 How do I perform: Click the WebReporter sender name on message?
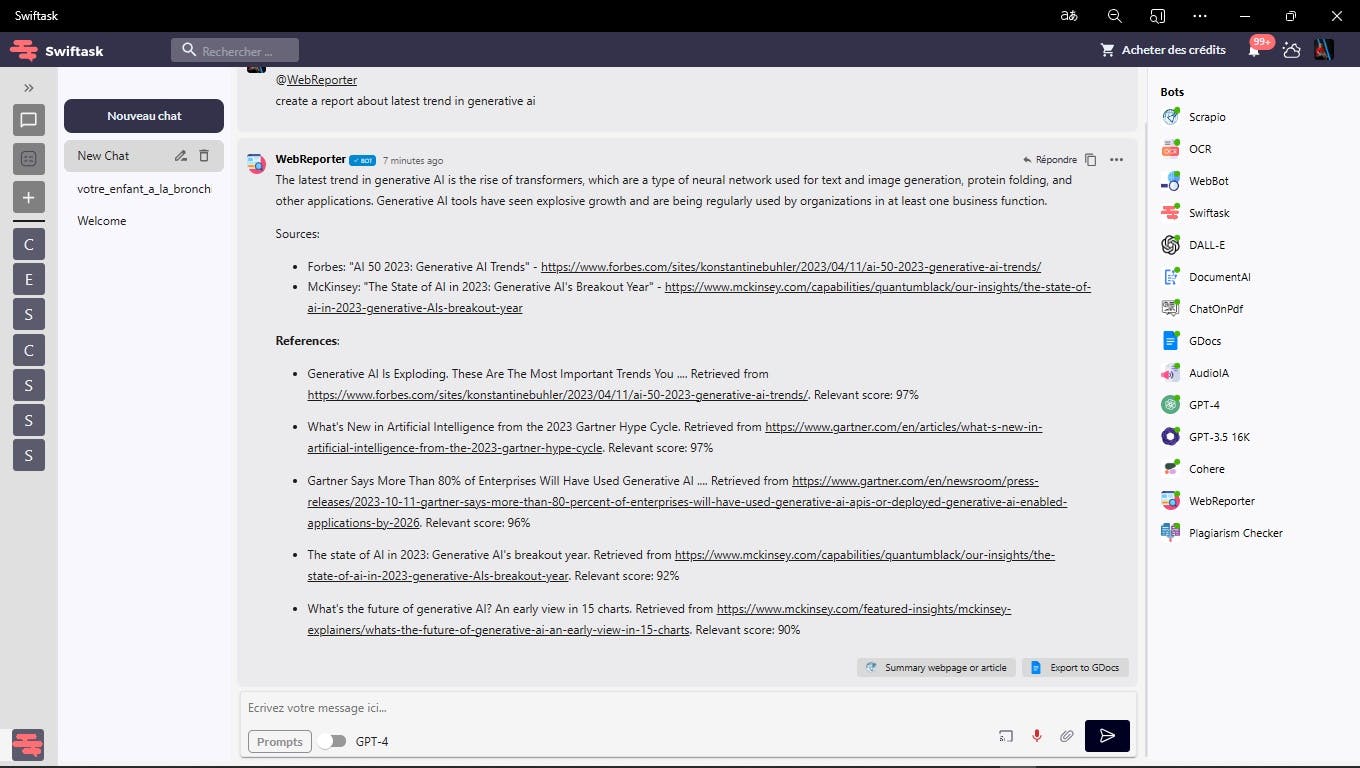311,159
